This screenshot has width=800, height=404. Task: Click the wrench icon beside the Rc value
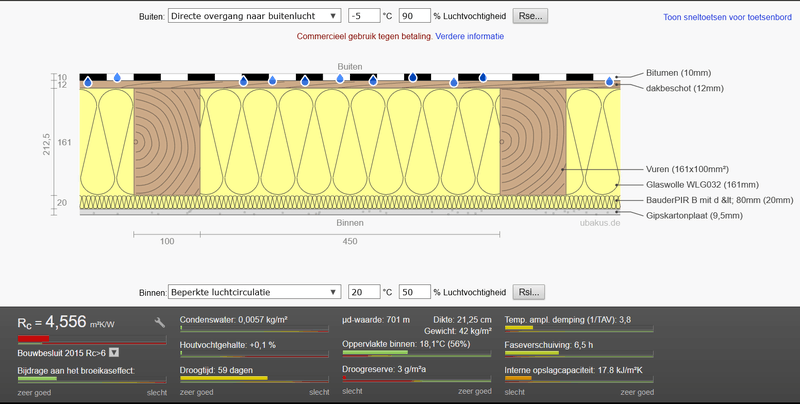[160, 322]
